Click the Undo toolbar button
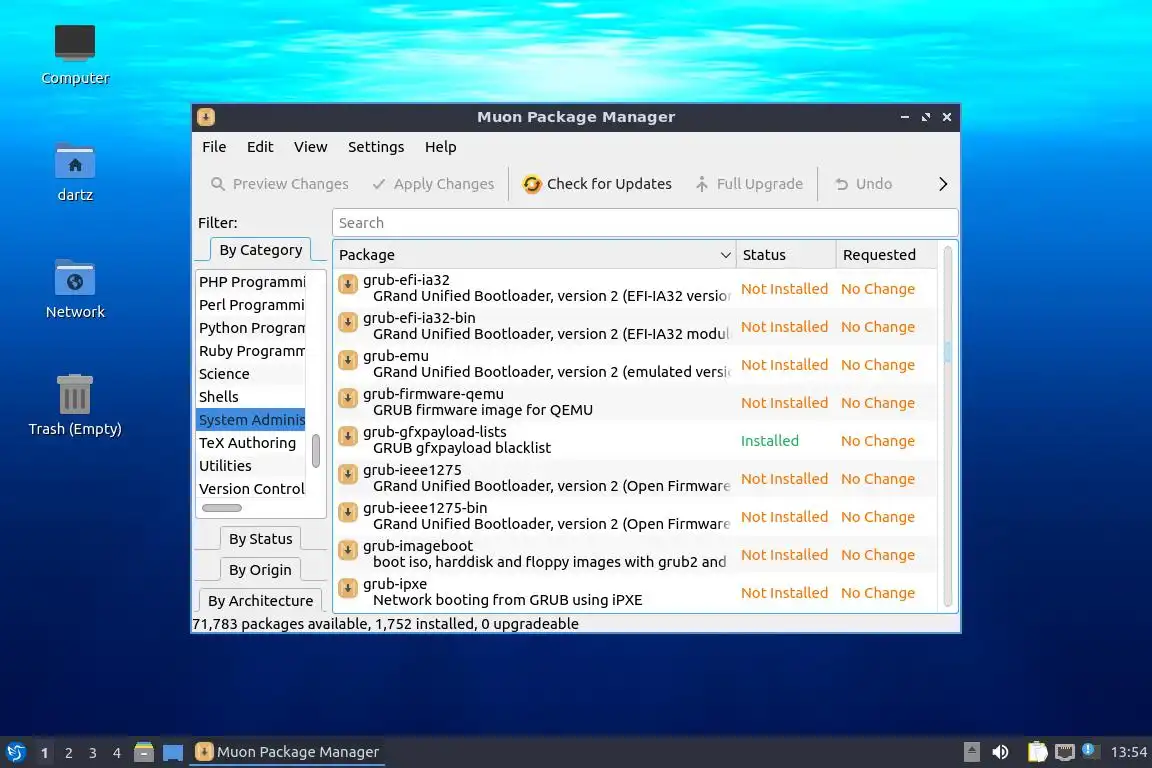 pyautogui.click(x=863, y=184)
